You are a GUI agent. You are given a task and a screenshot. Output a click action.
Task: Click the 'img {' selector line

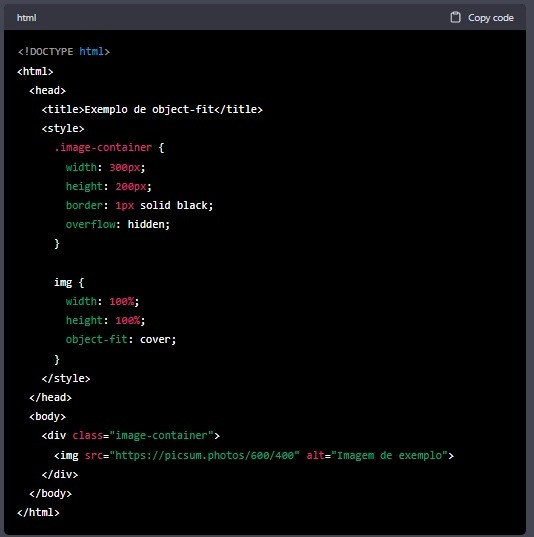point(69,283)
